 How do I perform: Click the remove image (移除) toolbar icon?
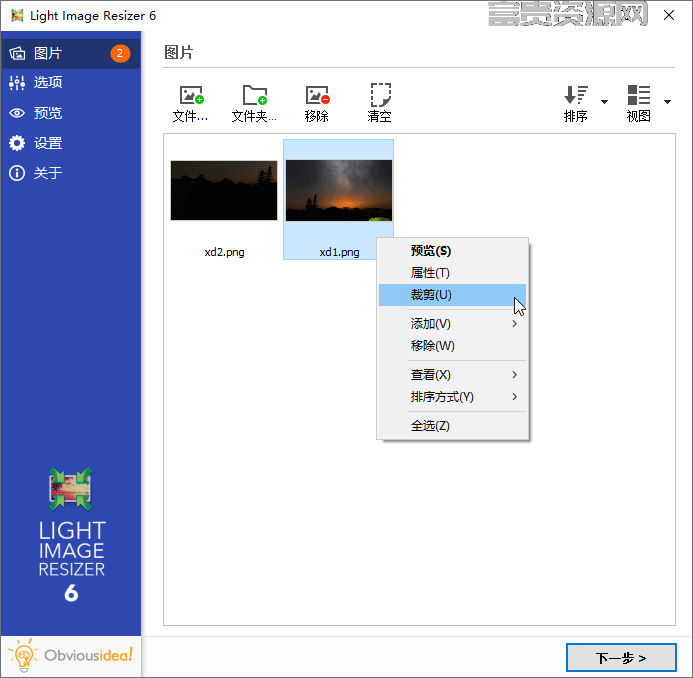[x=317, y=95]
